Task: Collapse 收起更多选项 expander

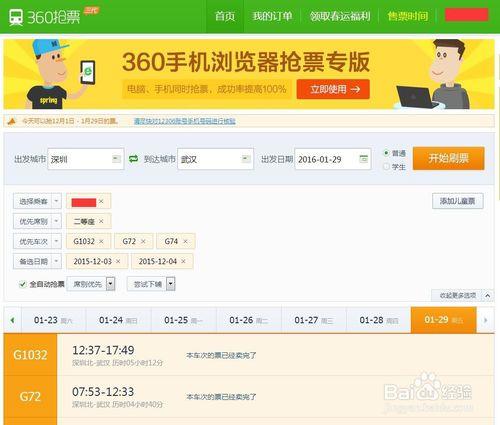Action: 463,295
